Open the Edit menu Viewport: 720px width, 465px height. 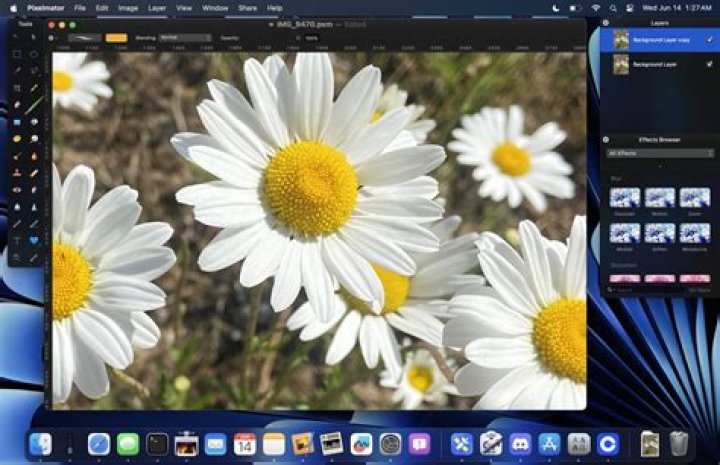[x=102, y=8]
